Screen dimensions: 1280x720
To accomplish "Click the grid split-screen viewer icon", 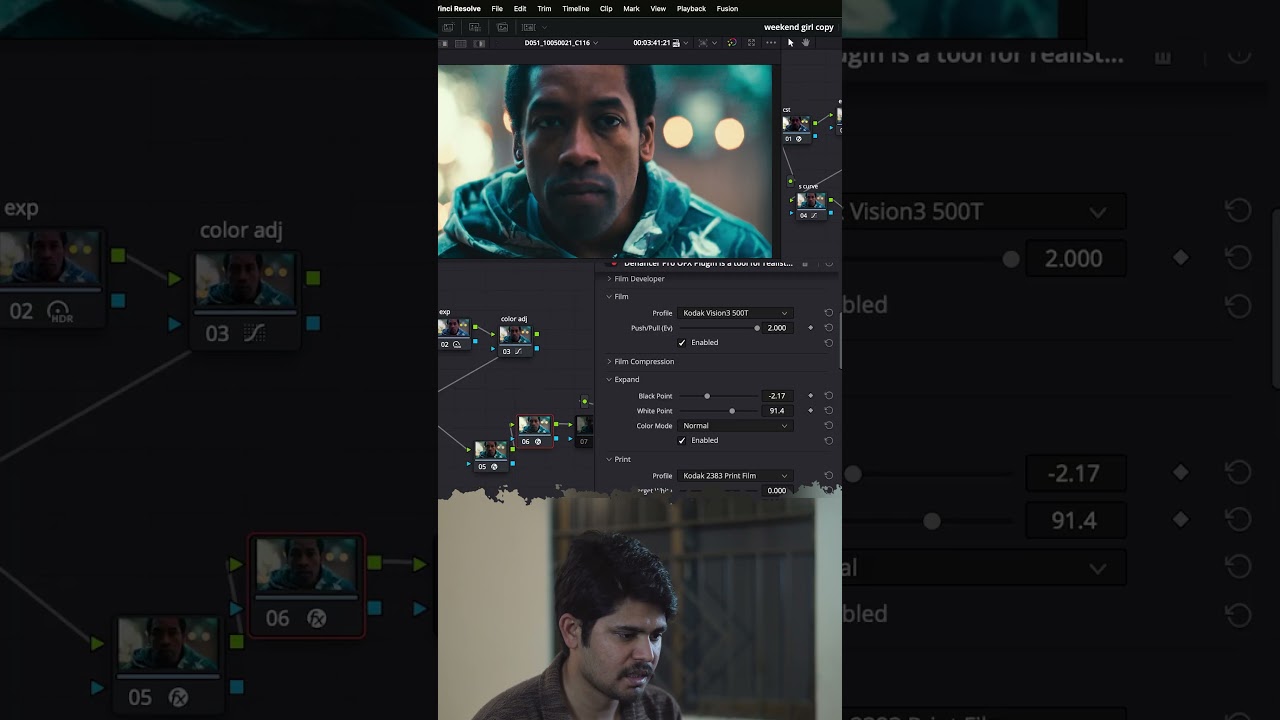I will click(461, 43).
